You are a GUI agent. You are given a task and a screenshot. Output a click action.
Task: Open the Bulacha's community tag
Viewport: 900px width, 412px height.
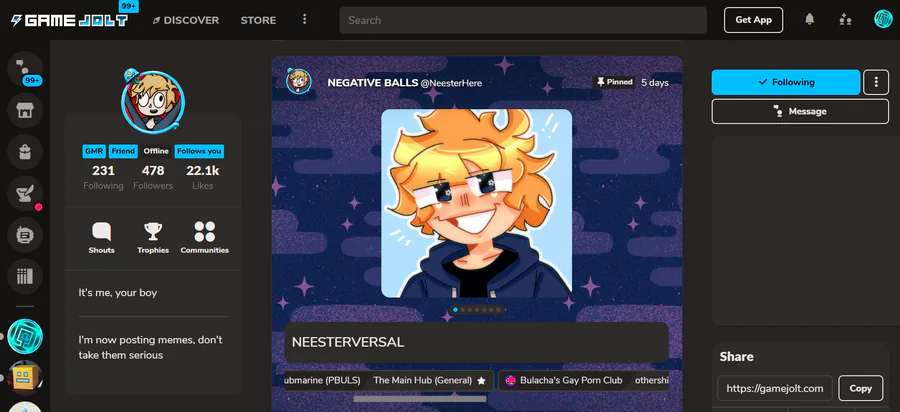[564, 380]
